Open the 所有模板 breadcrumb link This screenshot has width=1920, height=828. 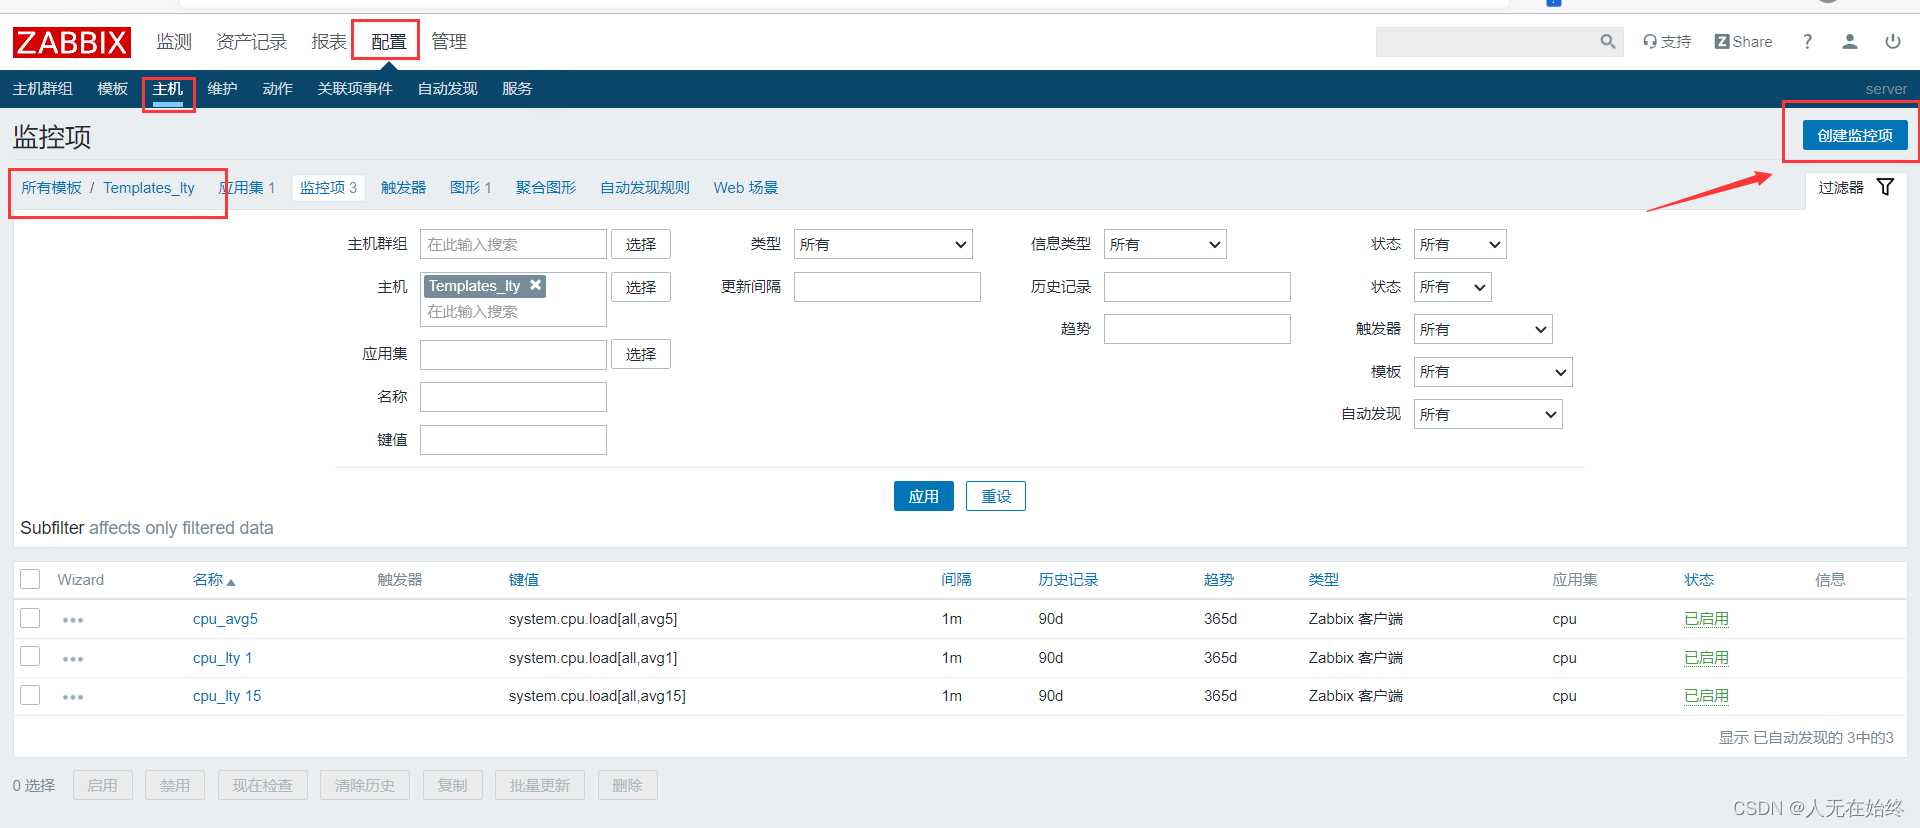(52, 188)
